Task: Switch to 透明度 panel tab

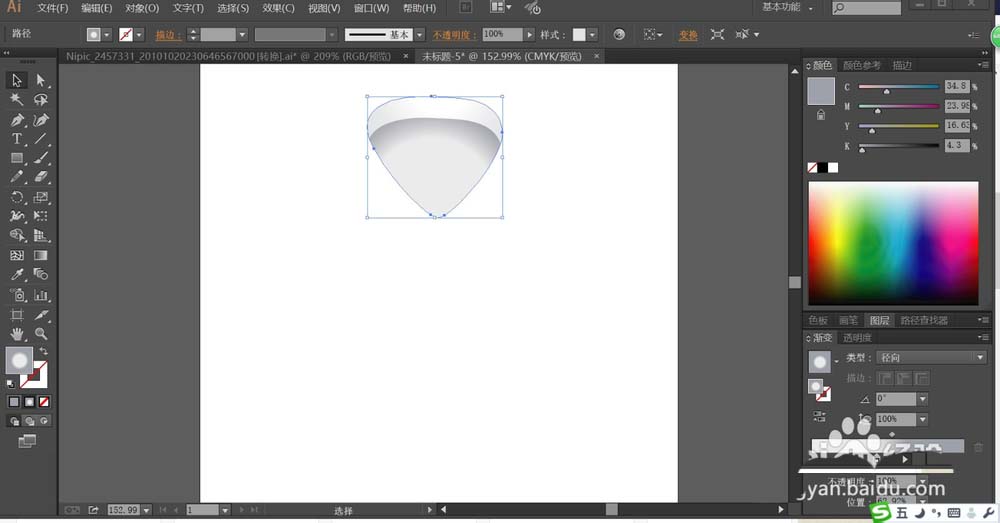Action: 857,337
